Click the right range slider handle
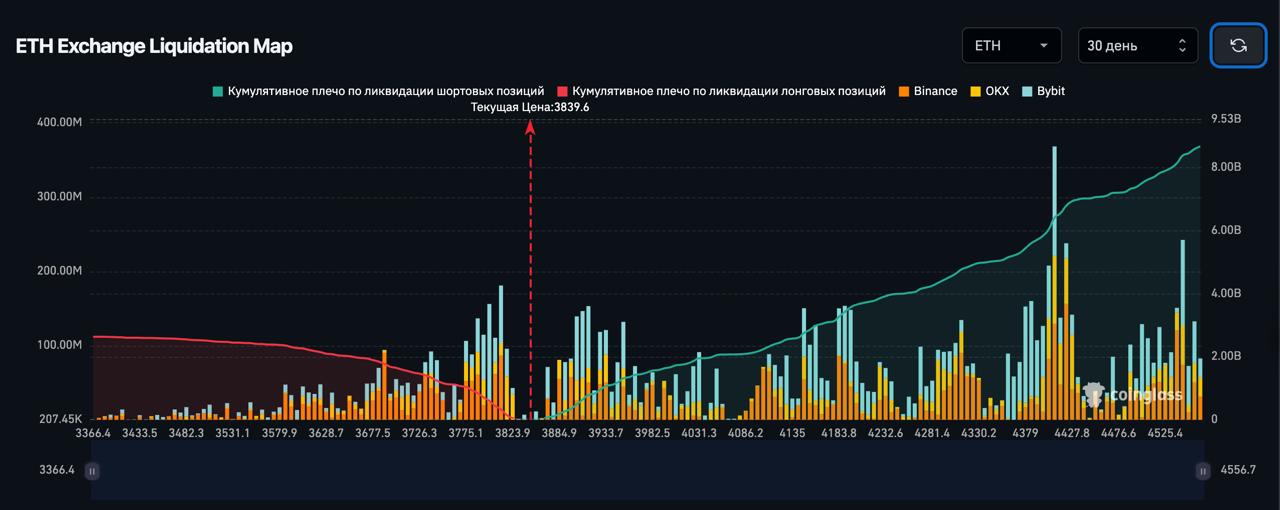This screenshot has width=1280, height=510. 1202,470
